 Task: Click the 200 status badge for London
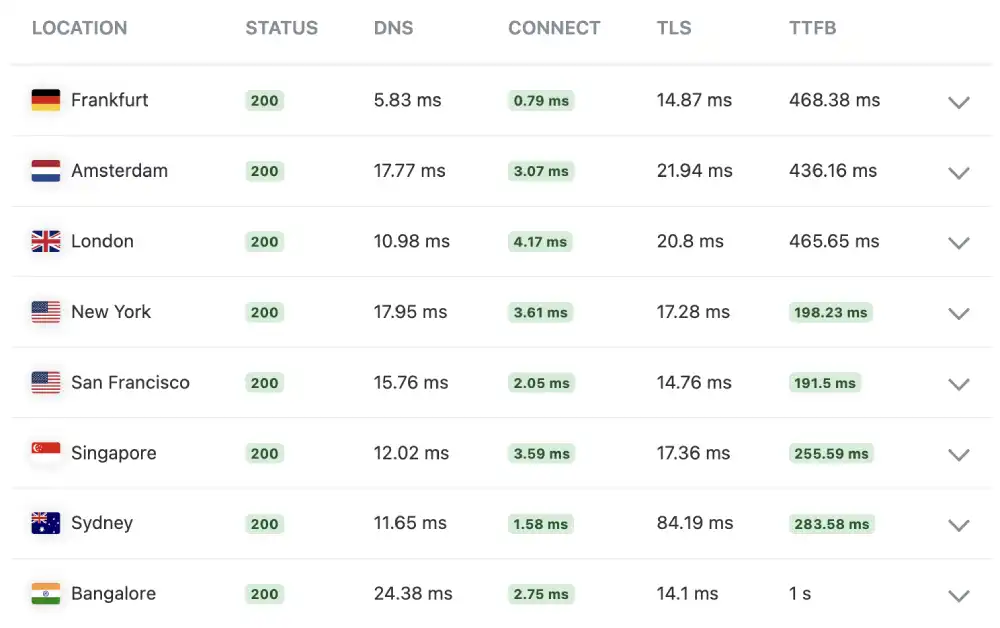264,241
